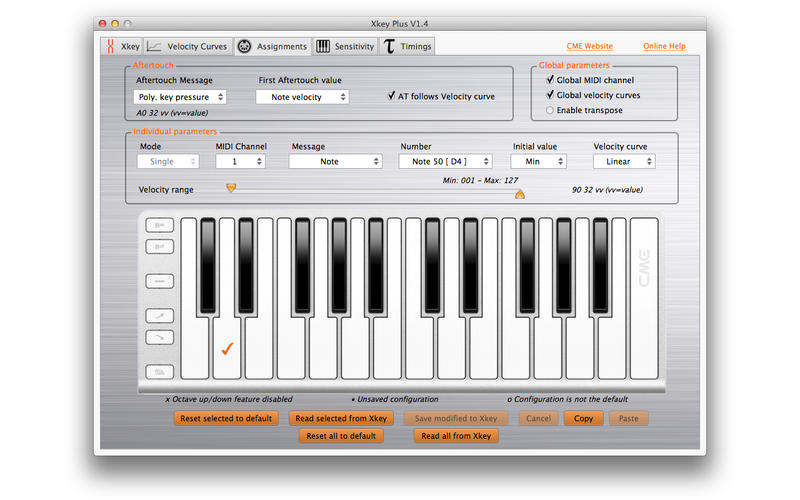Select the eighth black key from the left
800x500 pixels.
[527, 265]
